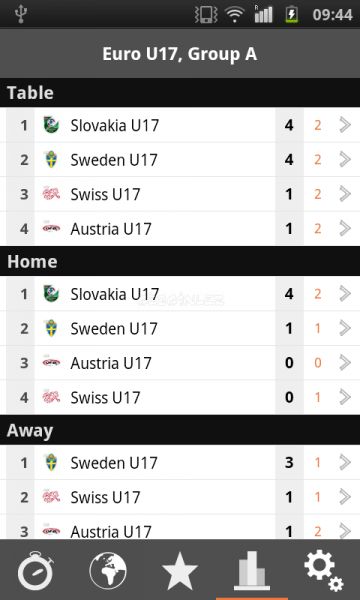Open the globe countries tab

coord(108,571)
